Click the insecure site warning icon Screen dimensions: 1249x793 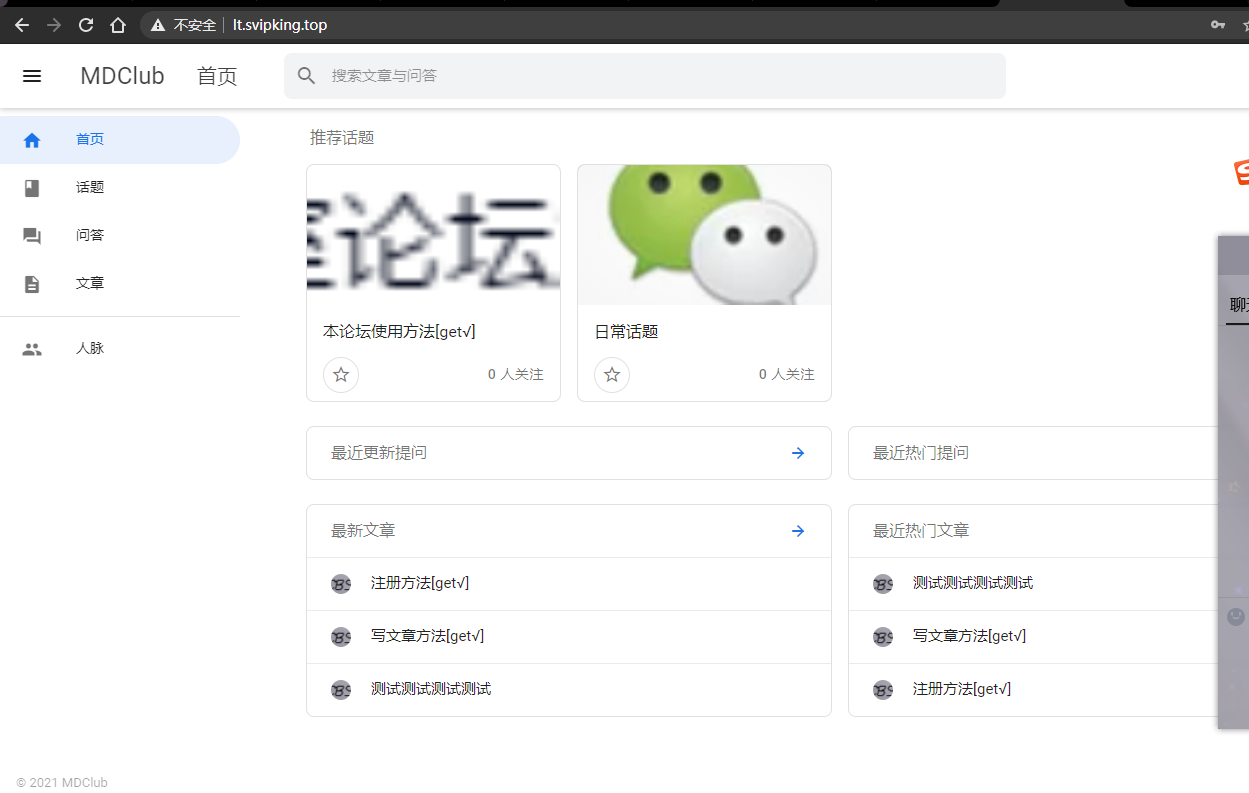click(x=157, y=25)
